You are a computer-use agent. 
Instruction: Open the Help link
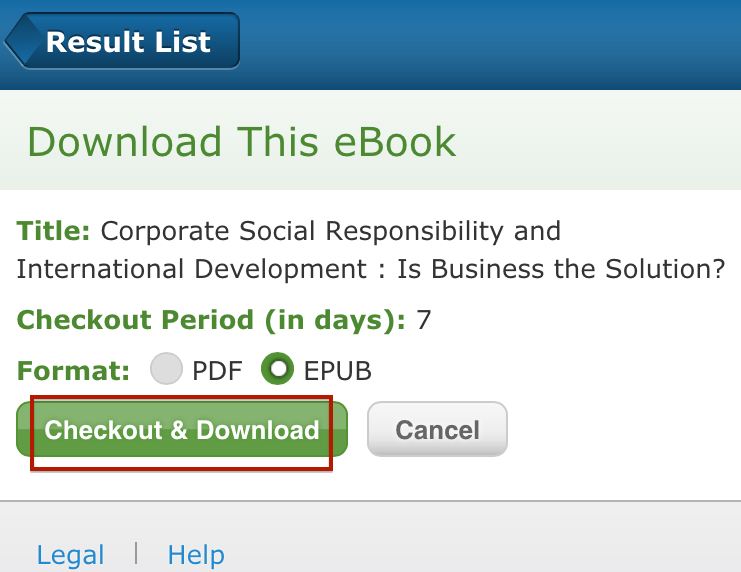point(196,555)
